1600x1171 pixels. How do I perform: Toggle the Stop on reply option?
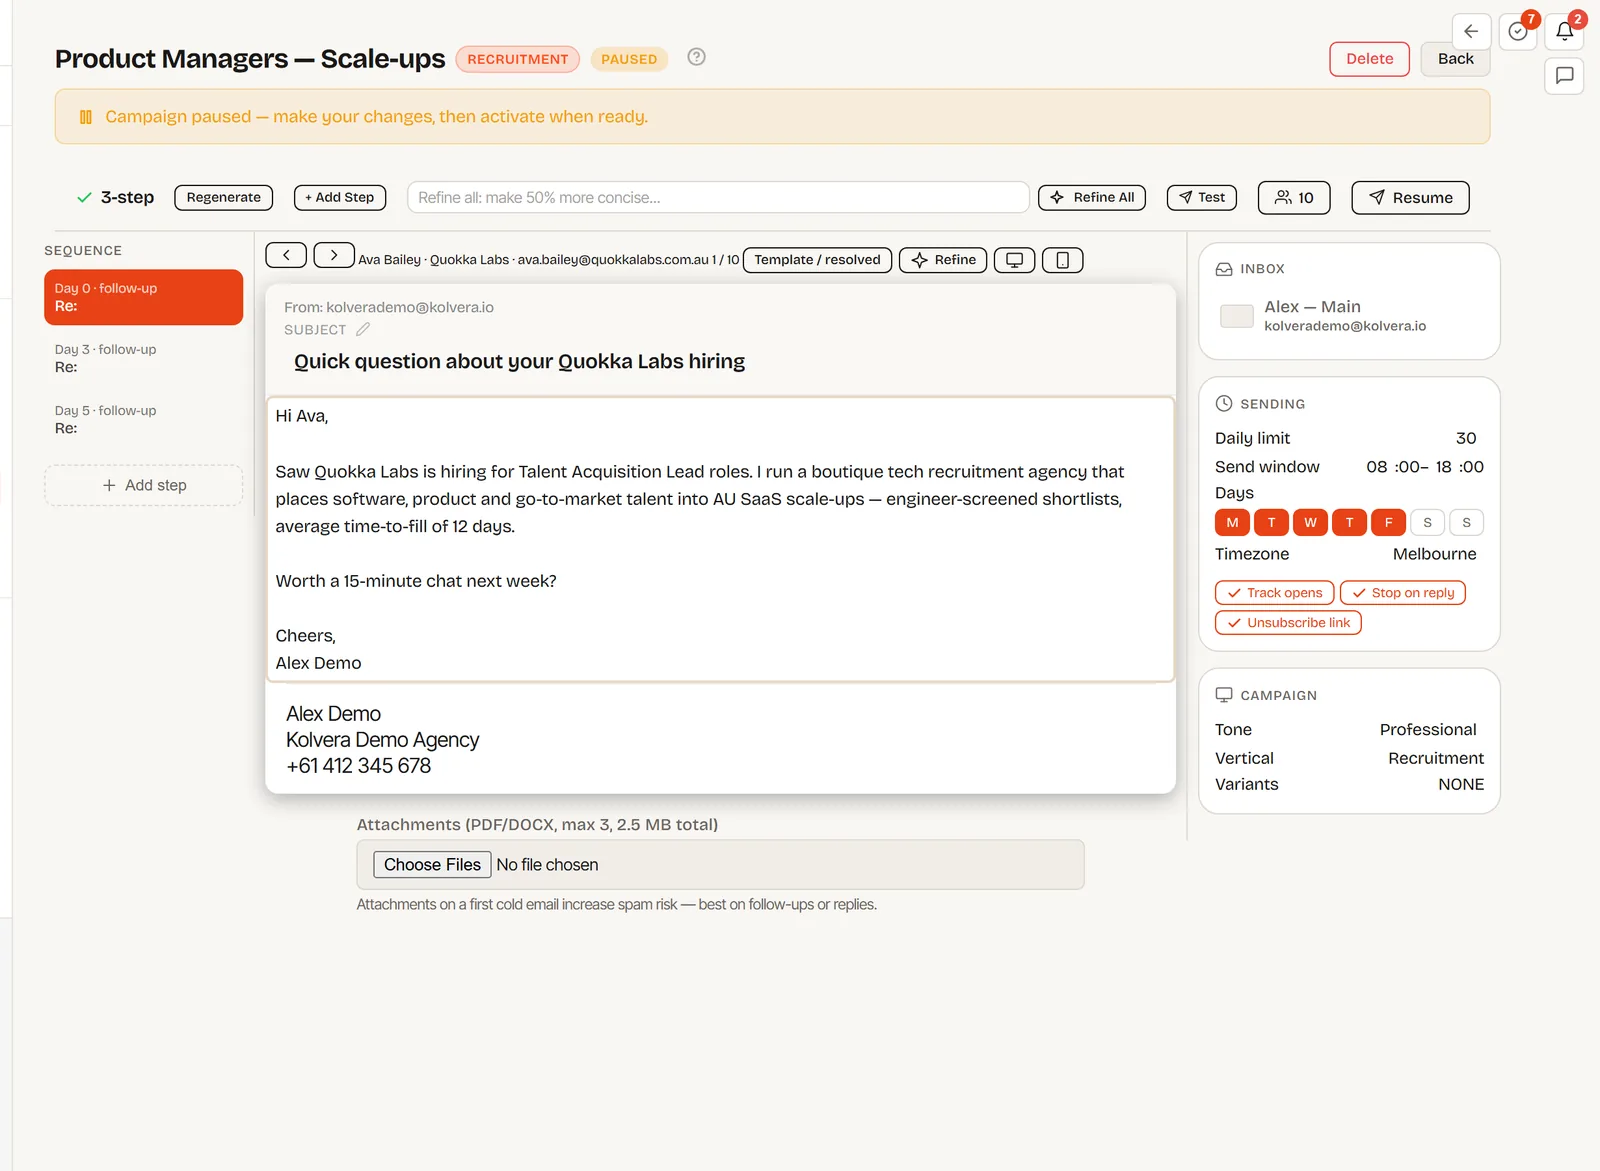click(x=1403, y=593)
